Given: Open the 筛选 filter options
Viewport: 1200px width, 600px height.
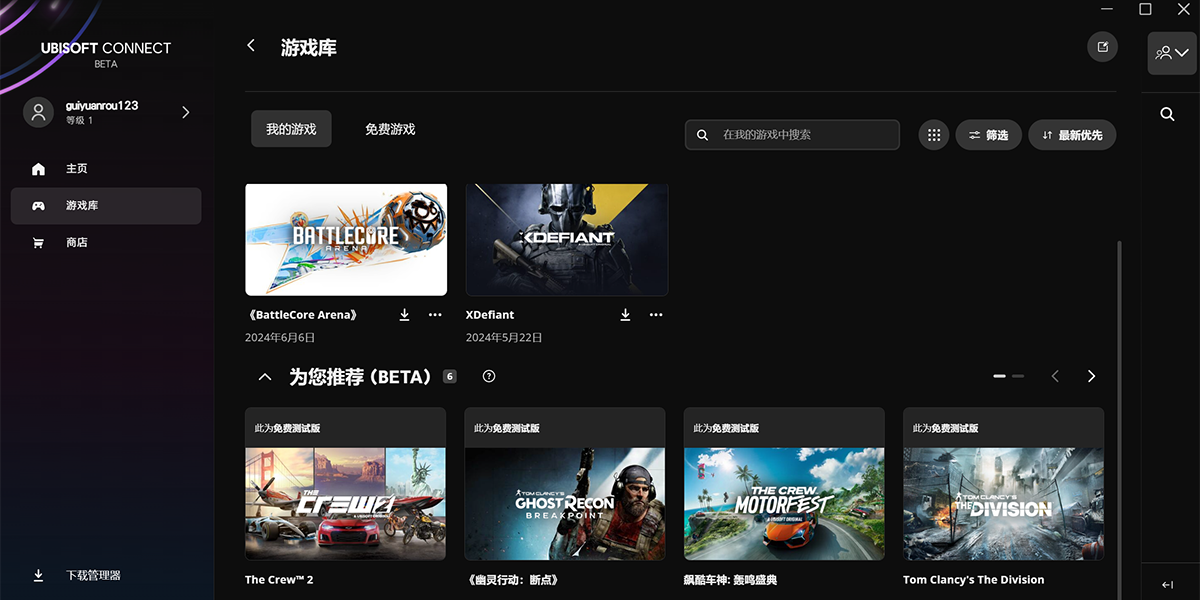Looking at the screenshot, I should click(988, 134).
